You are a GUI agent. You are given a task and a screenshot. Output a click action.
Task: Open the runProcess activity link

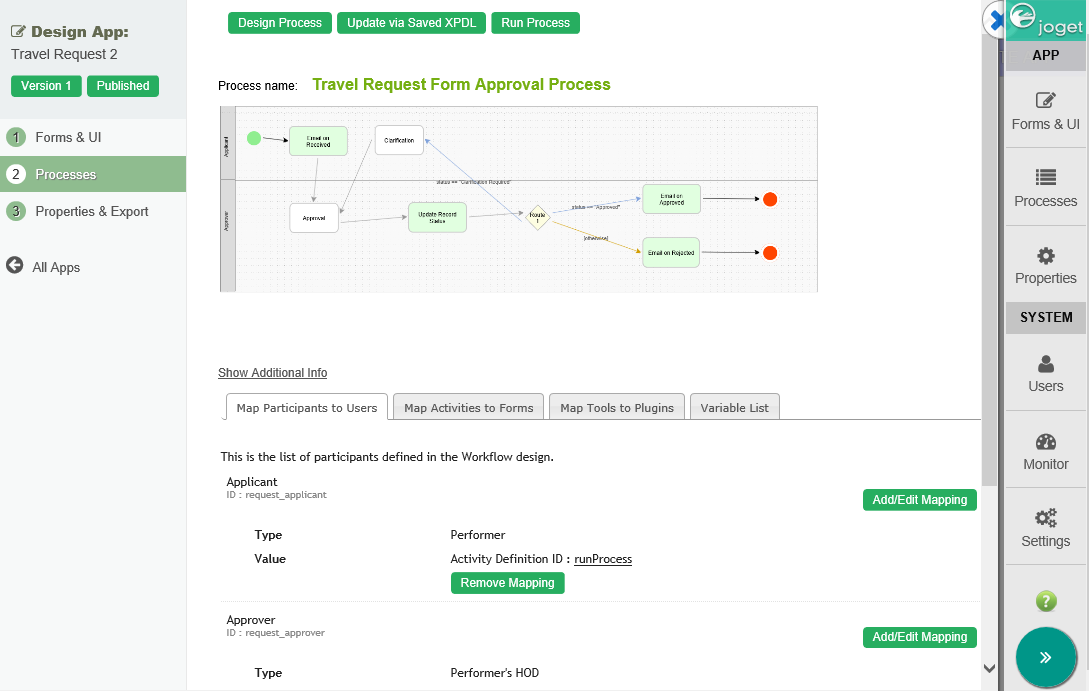(x=602, y=559)
